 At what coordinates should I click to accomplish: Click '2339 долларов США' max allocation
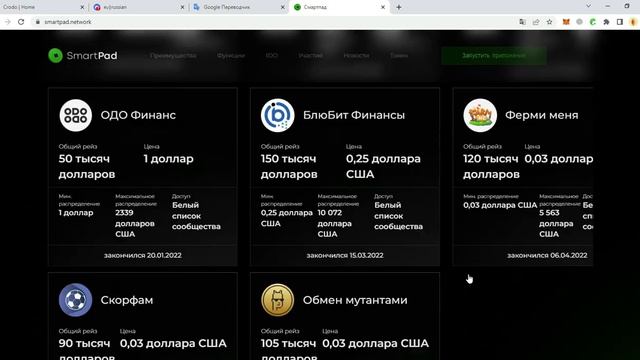click(x=135, y=224)
